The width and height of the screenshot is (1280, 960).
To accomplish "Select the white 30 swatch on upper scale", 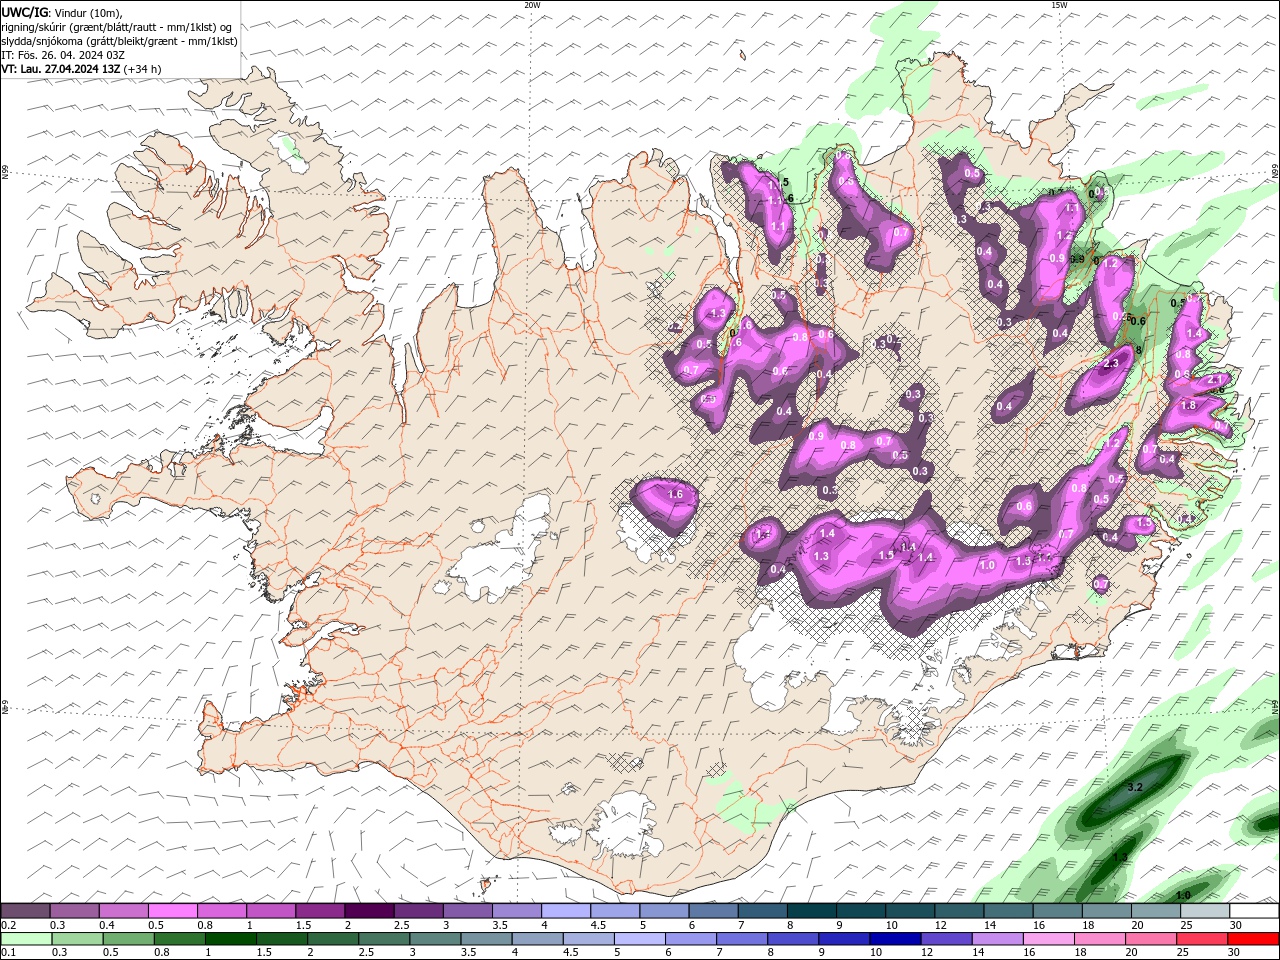I will 1254,910.
